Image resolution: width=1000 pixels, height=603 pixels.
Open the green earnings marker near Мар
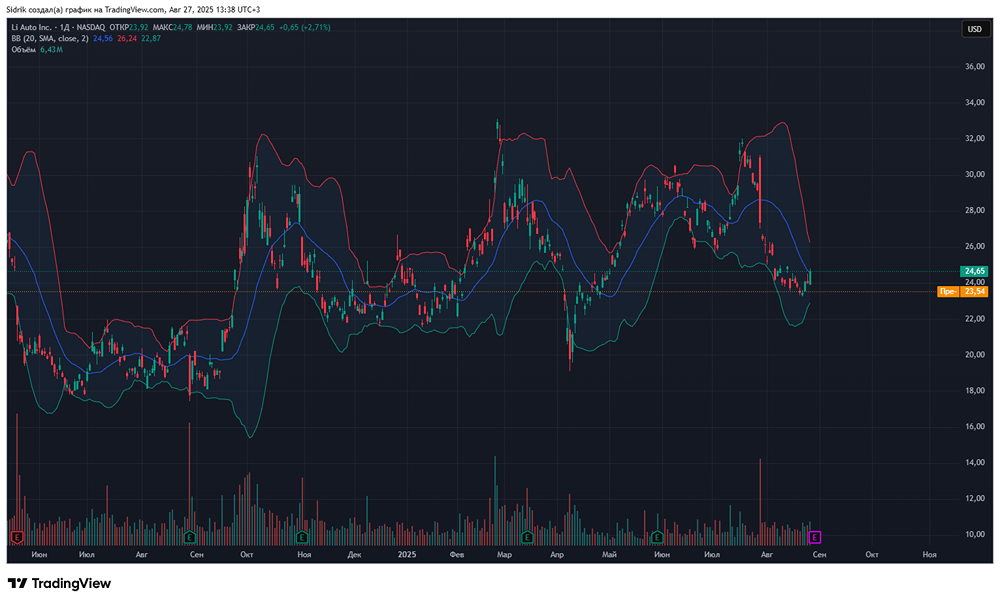coord(526,537)
